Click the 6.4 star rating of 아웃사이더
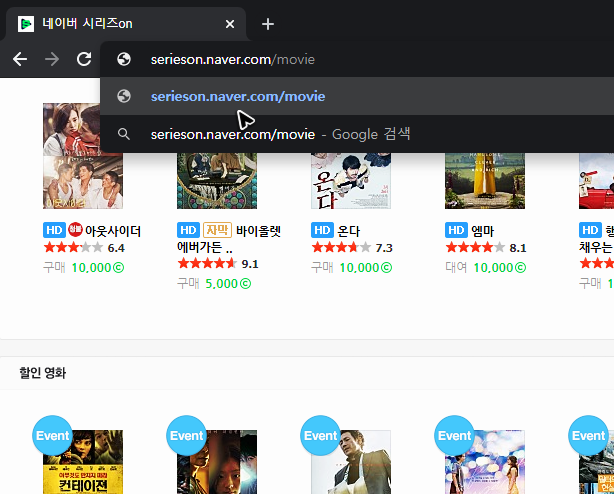The width and height of the screenshot is (614, 494). click(84, 248)
